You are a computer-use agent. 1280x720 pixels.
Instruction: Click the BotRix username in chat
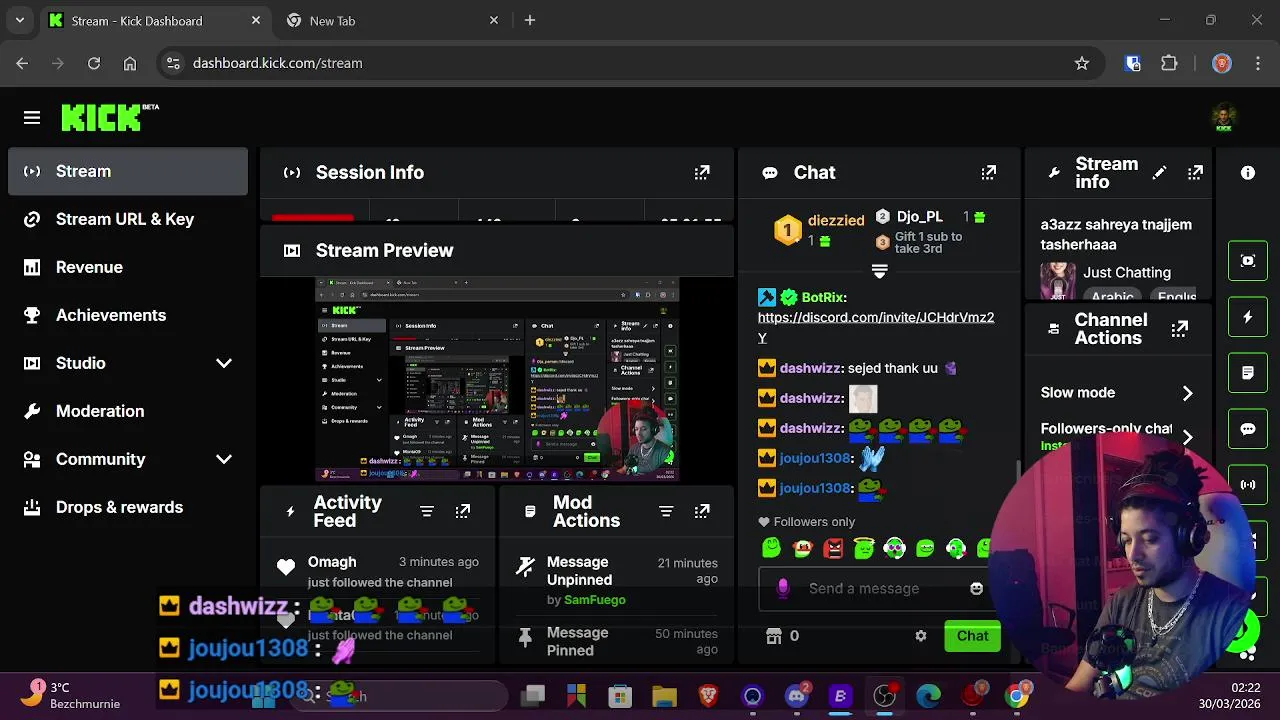click(823, 297)
